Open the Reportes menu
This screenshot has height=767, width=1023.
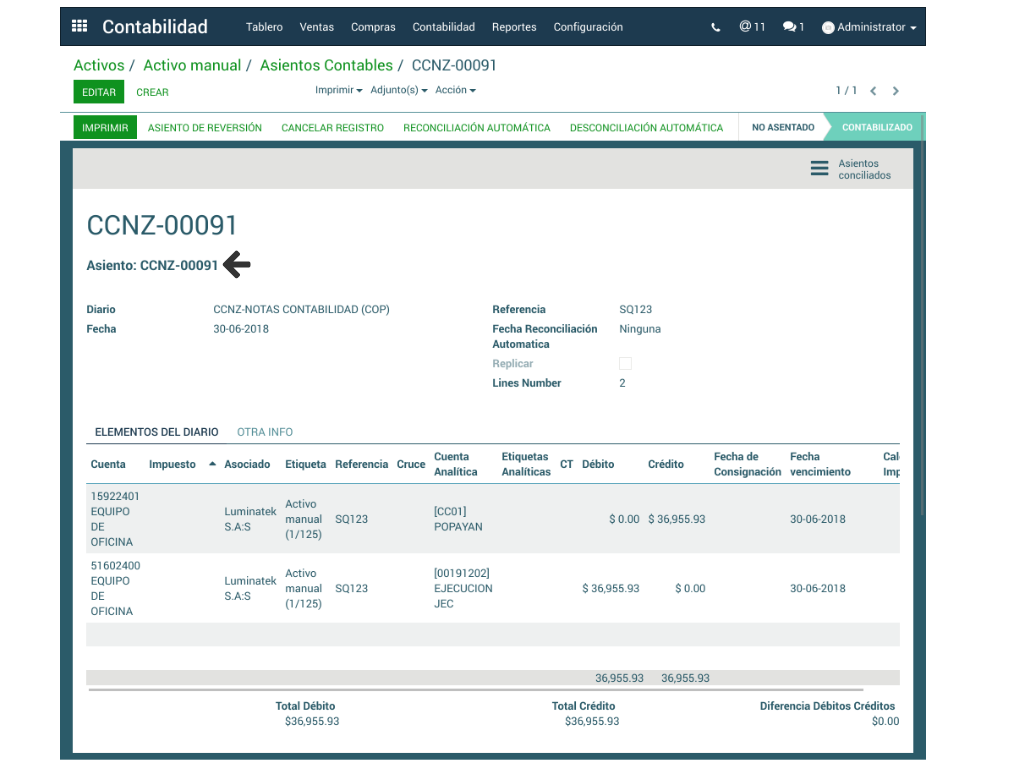pos(514,27)
